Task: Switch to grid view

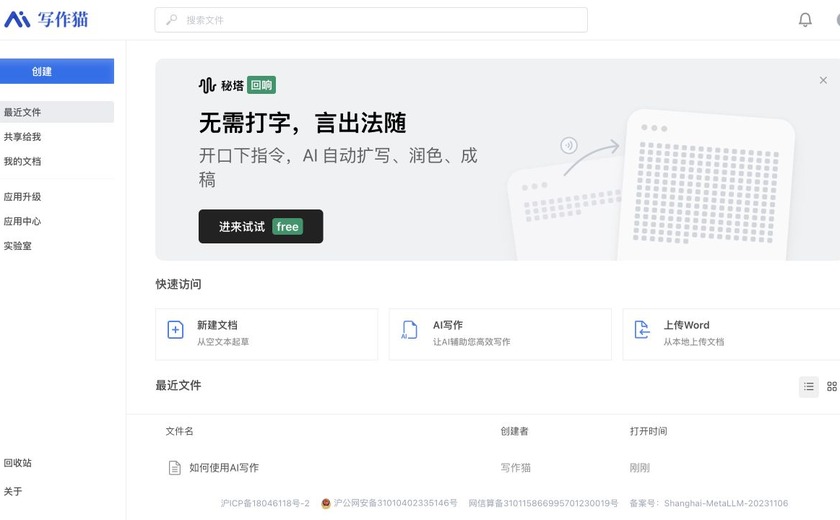Action: click(x=831, y=387)
